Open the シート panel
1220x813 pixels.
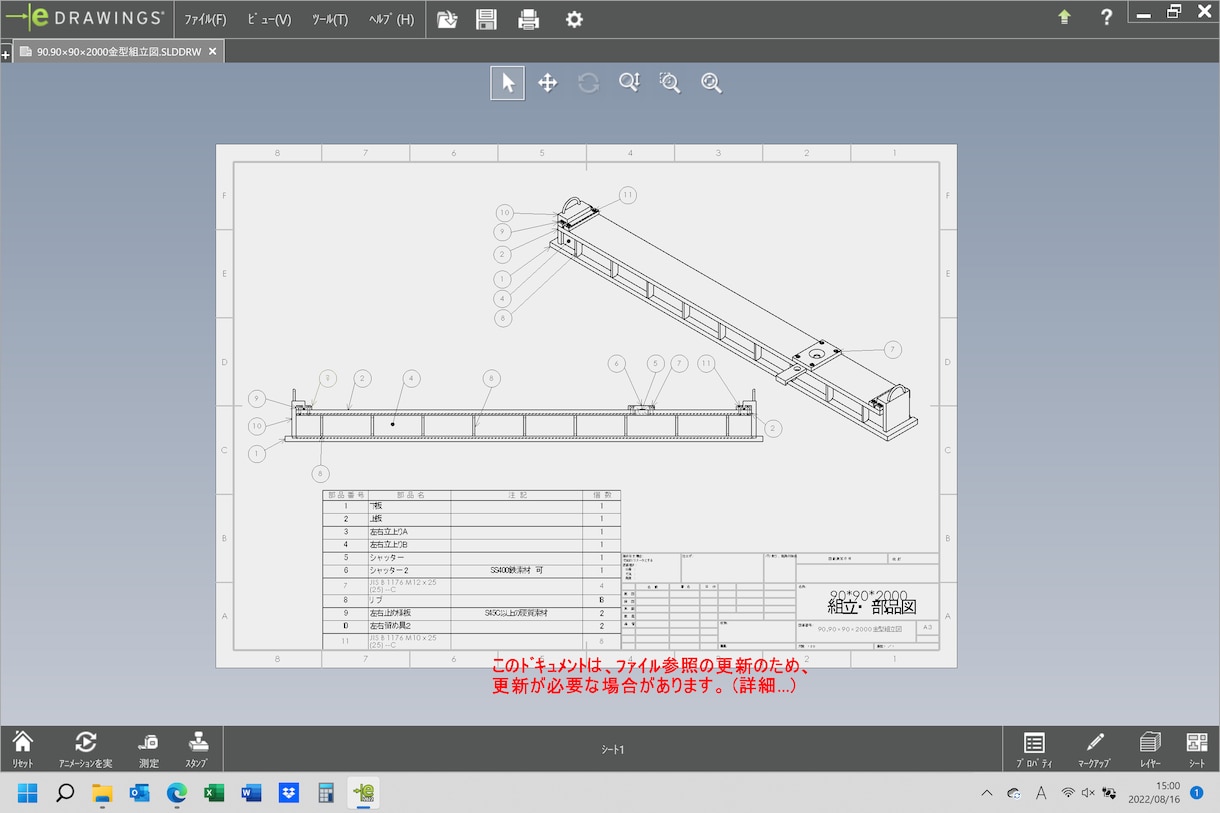(1197, 749)
